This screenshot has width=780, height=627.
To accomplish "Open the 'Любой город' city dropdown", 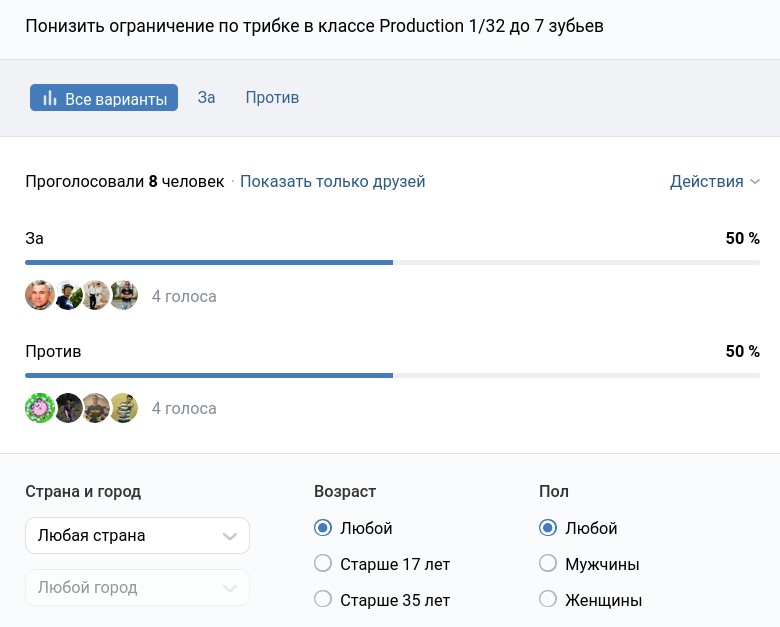I will [137, 588].
